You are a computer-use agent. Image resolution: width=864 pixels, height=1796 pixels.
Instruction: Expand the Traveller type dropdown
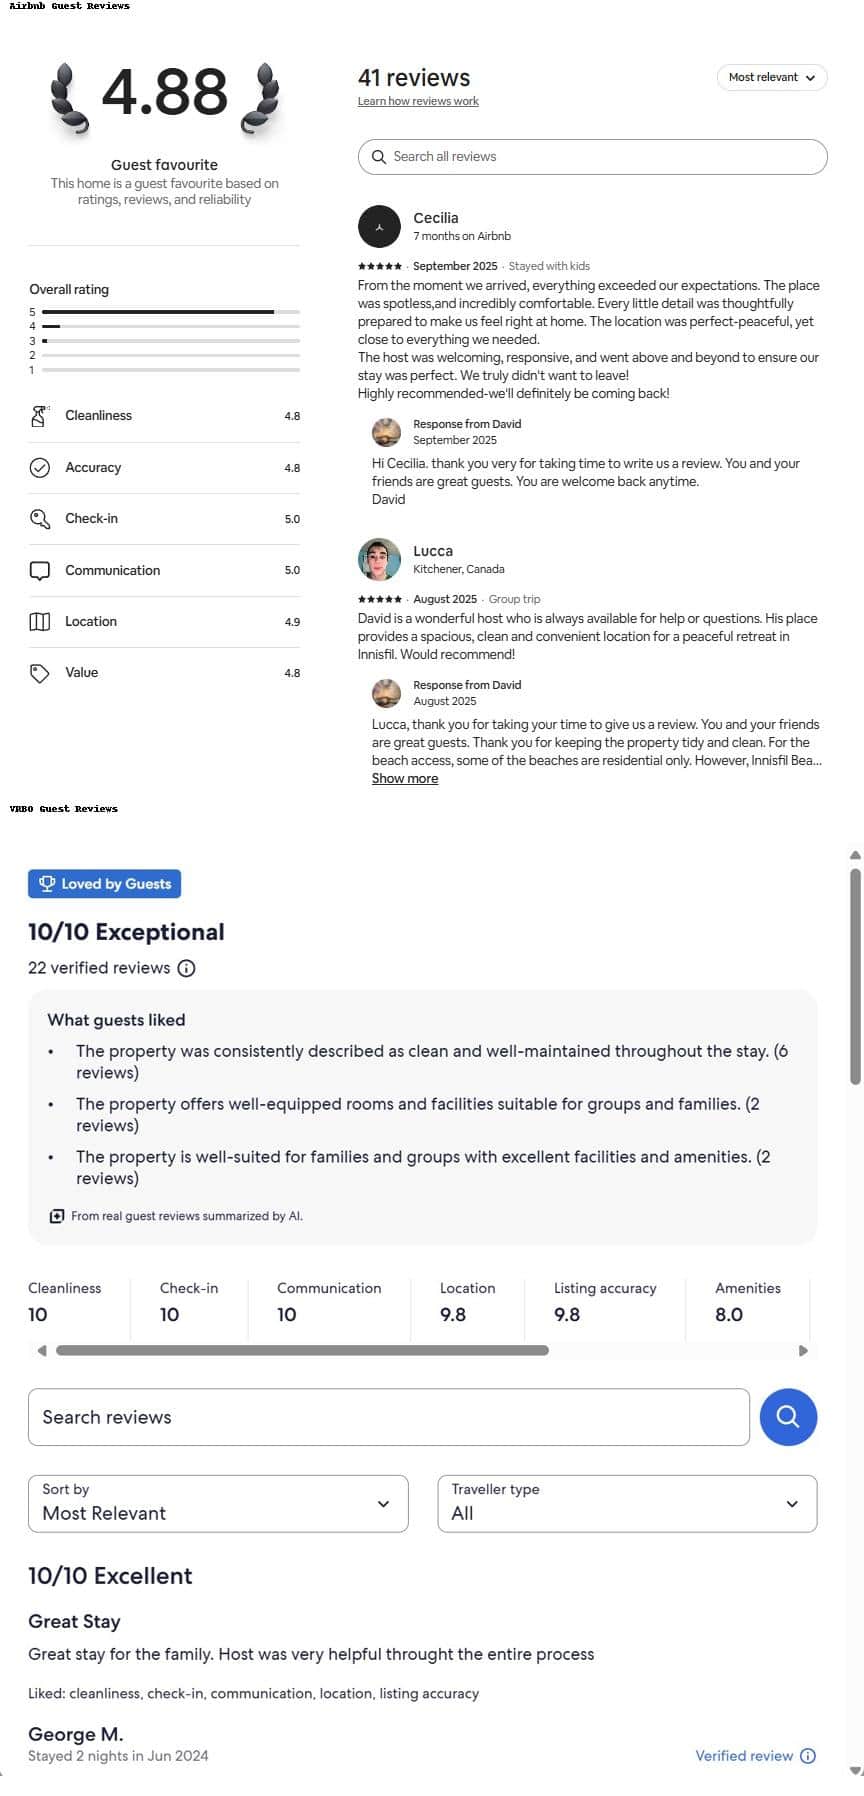(627, 1503)
